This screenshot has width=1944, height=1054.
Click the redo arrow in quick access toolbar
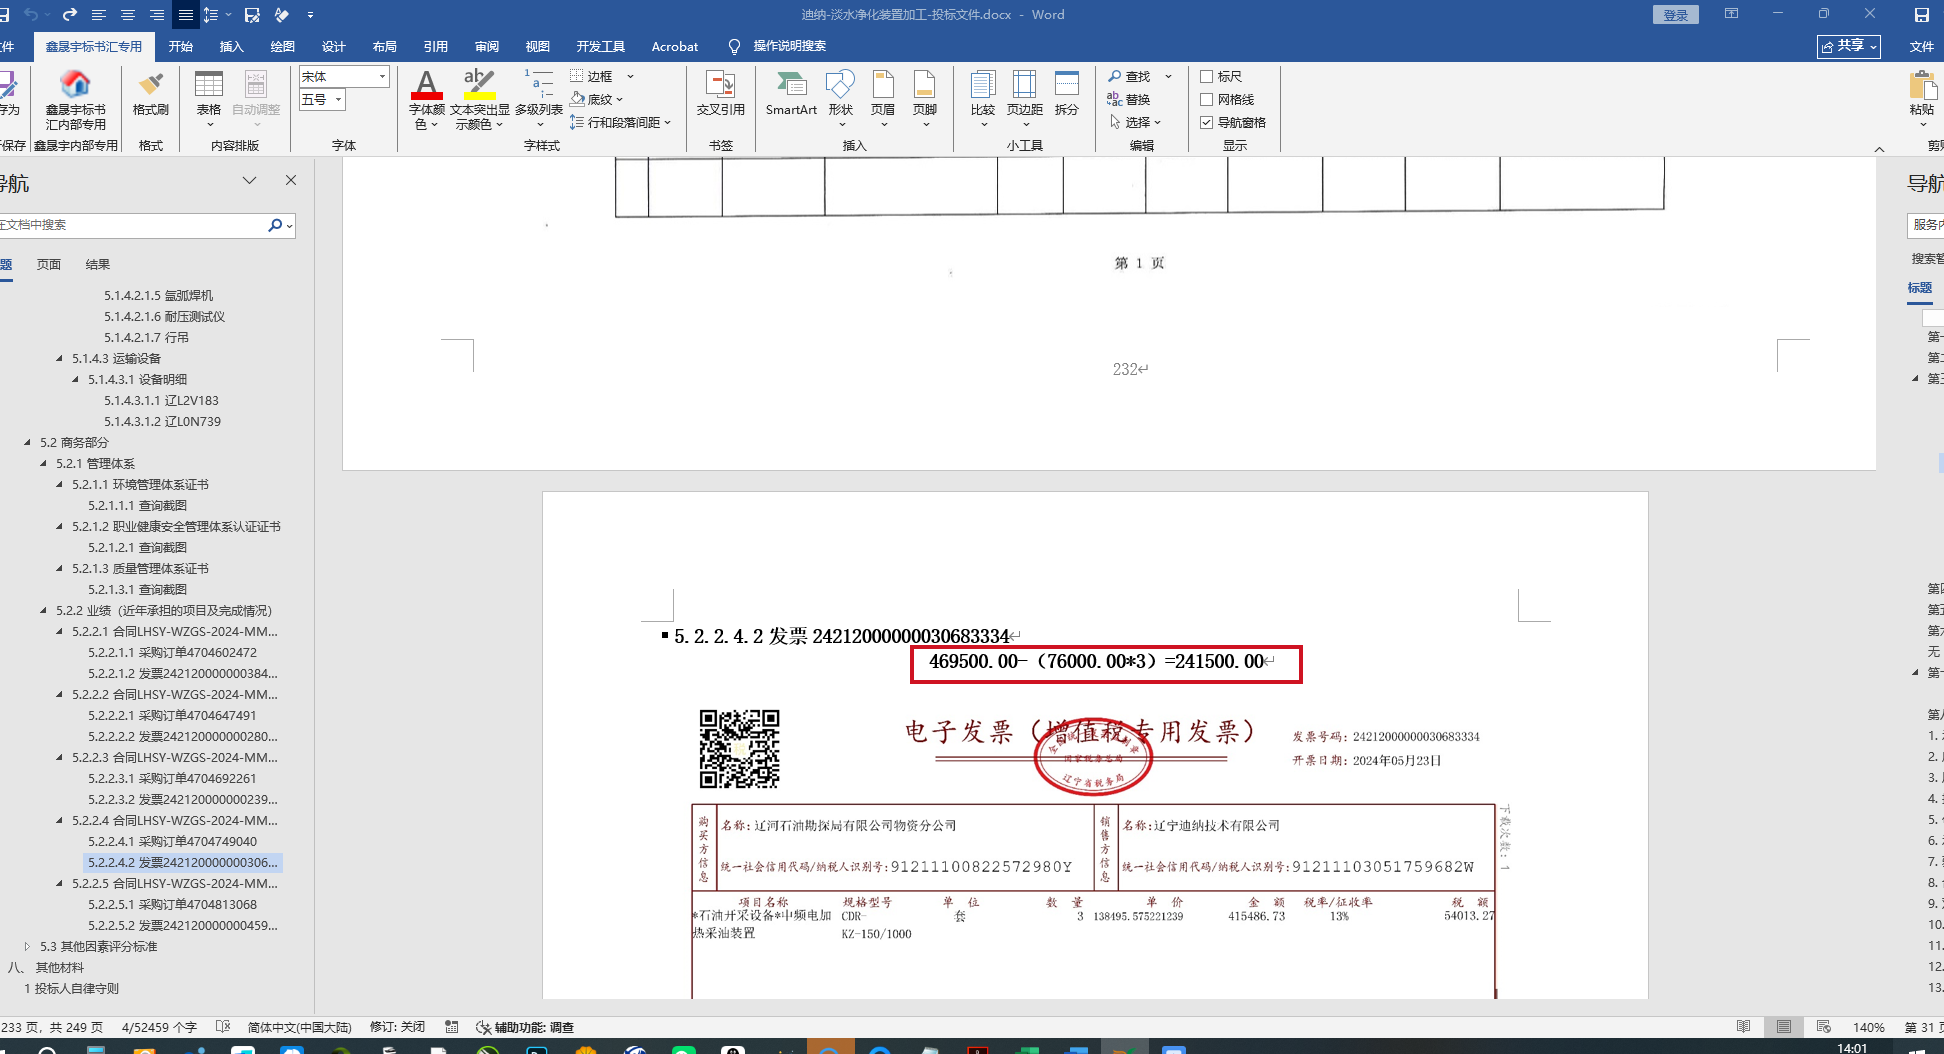[x=69, y=15]
